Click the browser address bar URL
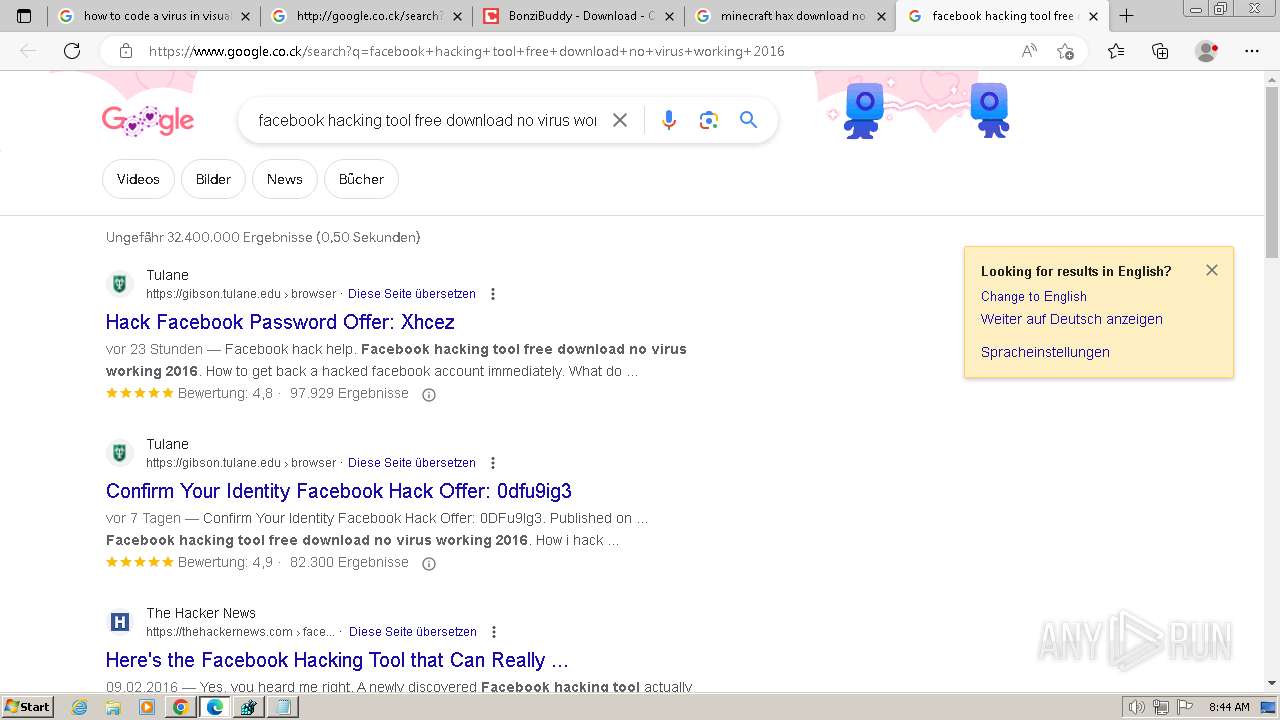Image resolution: width=1280 pixels, height=720 pixels. pos(466,51)
